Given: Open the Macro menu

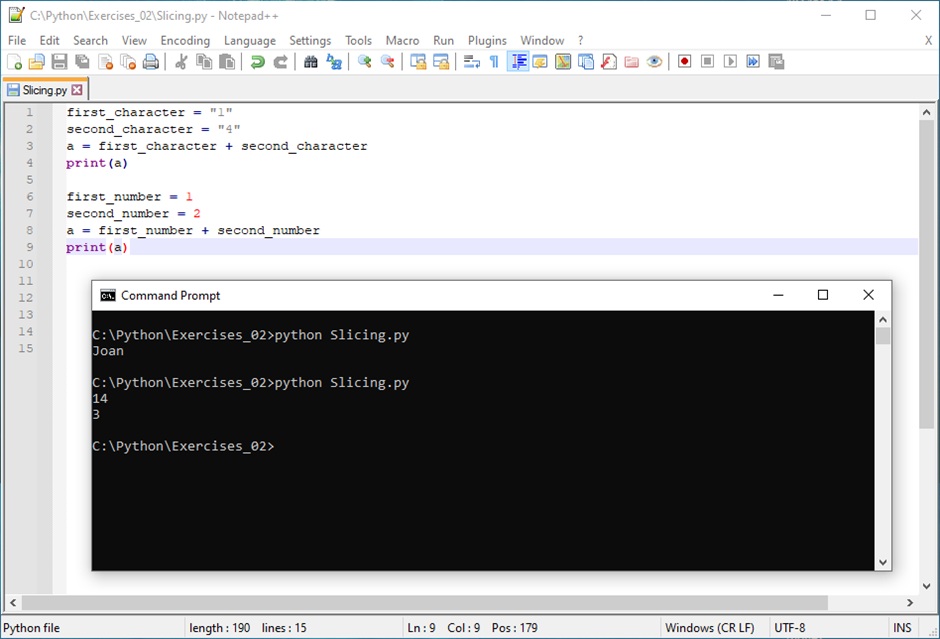Looking at the screenshot, I should 402,41.
